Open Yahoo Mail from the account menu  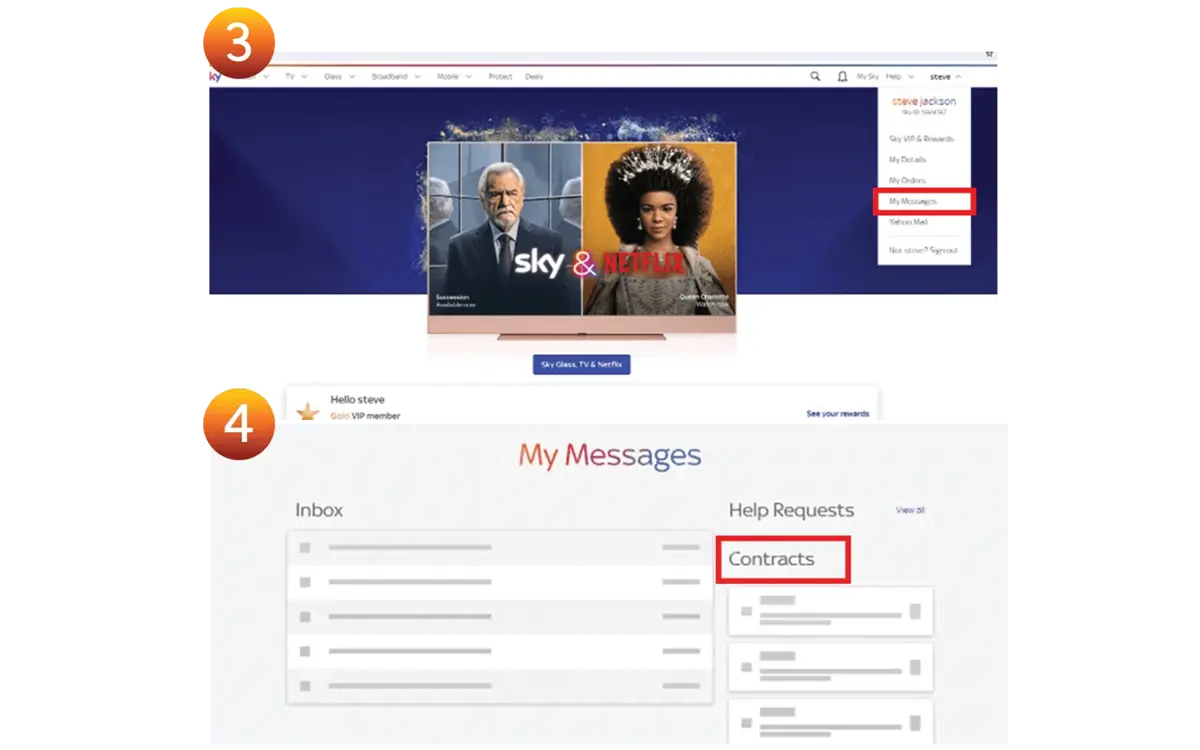908,222
